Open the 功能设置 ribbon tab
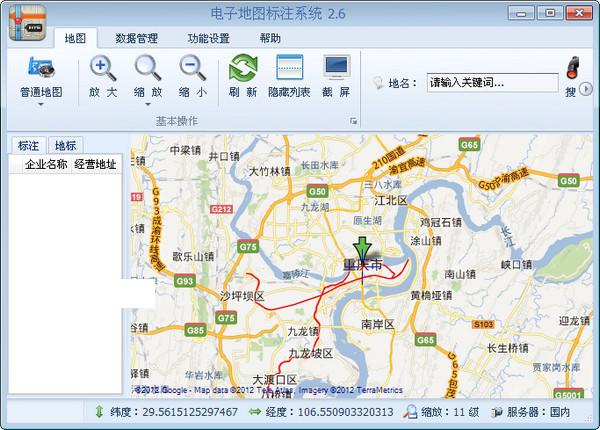The width and height of the screenshot is (600, 430). tap(208, 39)
